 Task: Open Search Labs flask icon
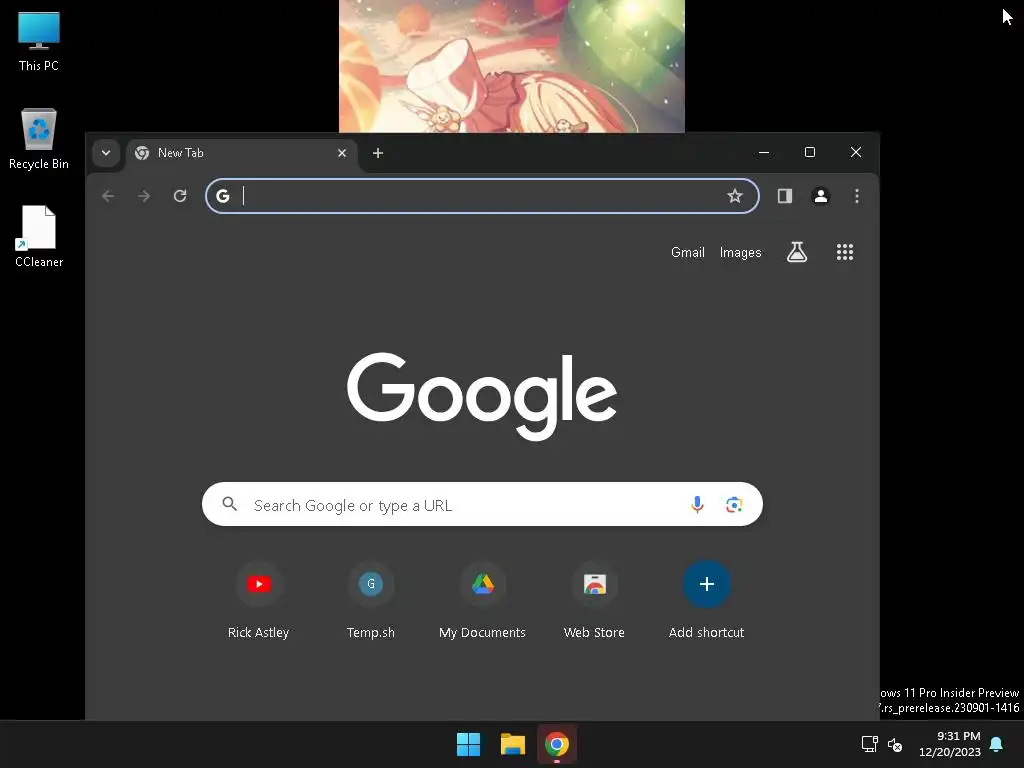(x=797, y=252)
